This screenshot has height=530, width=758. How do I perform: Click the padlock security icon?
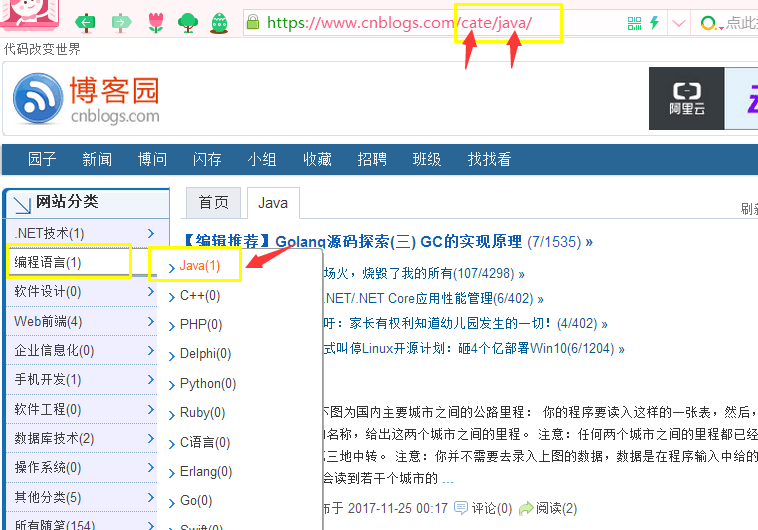tap(252, 22)
